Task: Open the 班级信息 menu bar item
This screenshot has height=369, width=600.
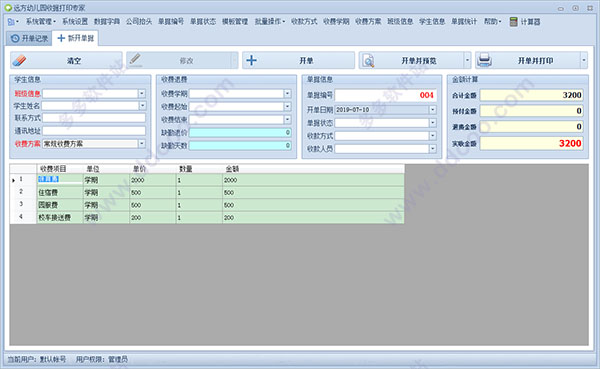Action: [x=400, y=22]
